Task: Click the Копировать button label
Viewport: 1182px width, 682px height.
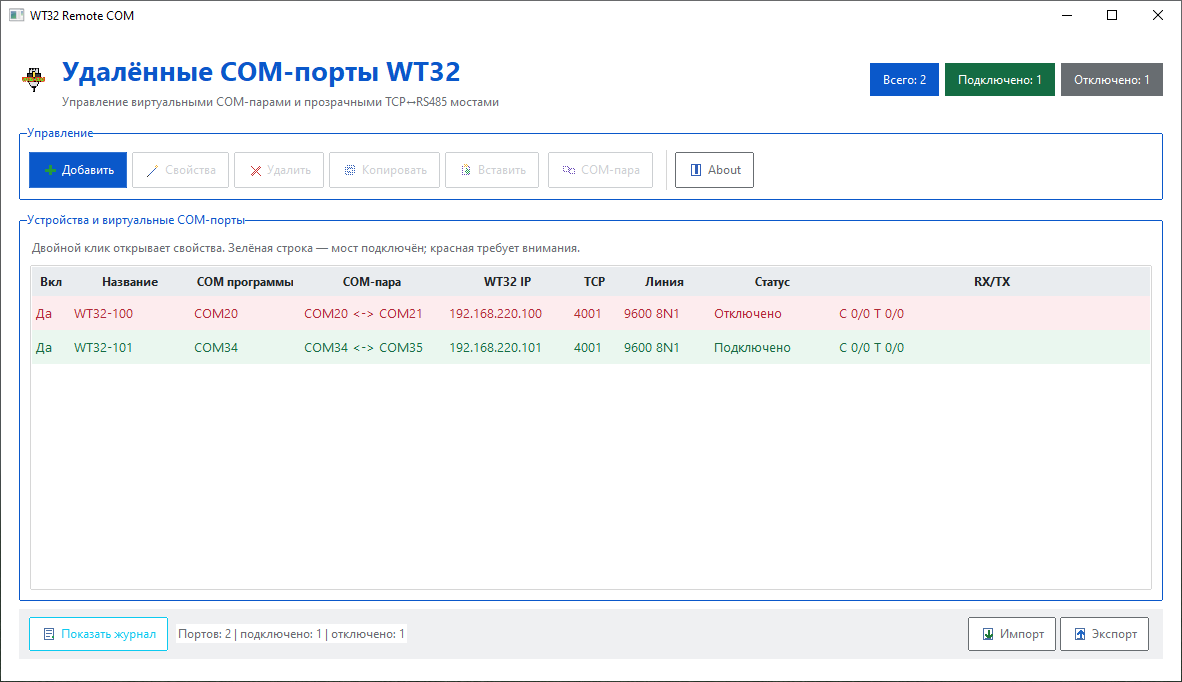Action: point(394,170)
